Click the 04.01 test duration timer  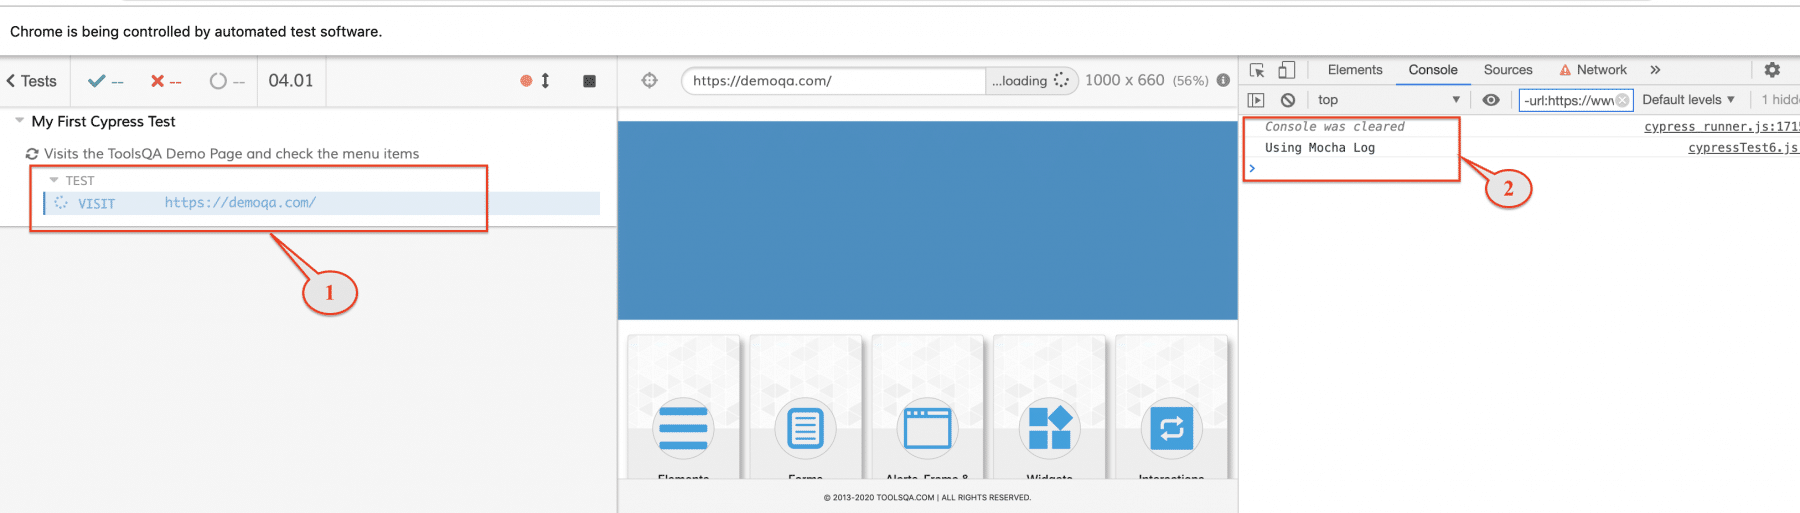point(291,81)
